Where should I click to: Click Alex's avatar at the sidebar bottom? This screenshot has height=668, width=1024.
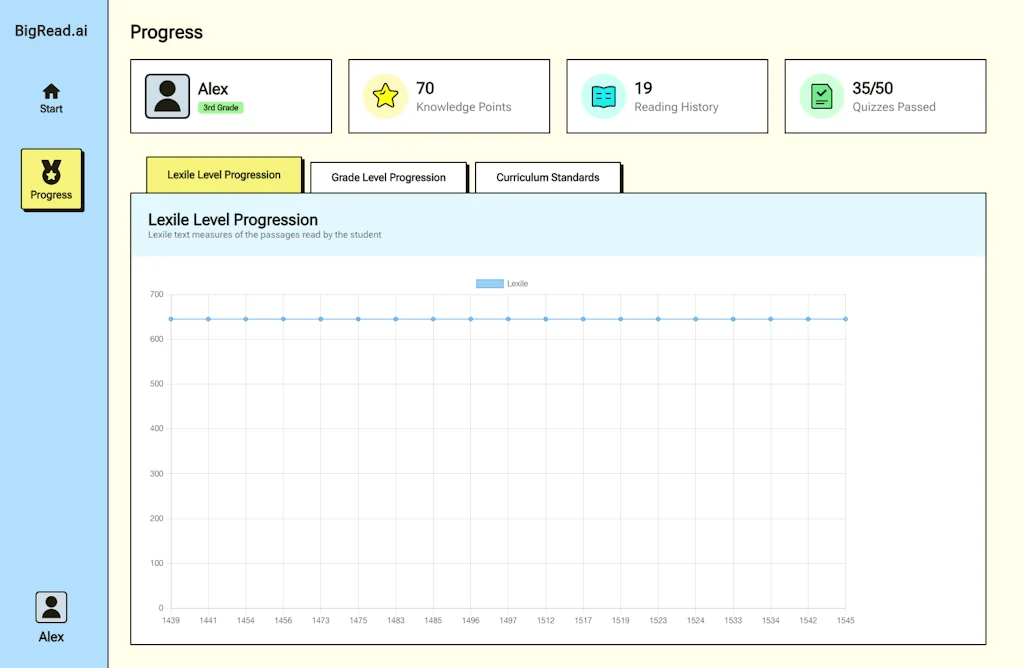tap(50, 606)
